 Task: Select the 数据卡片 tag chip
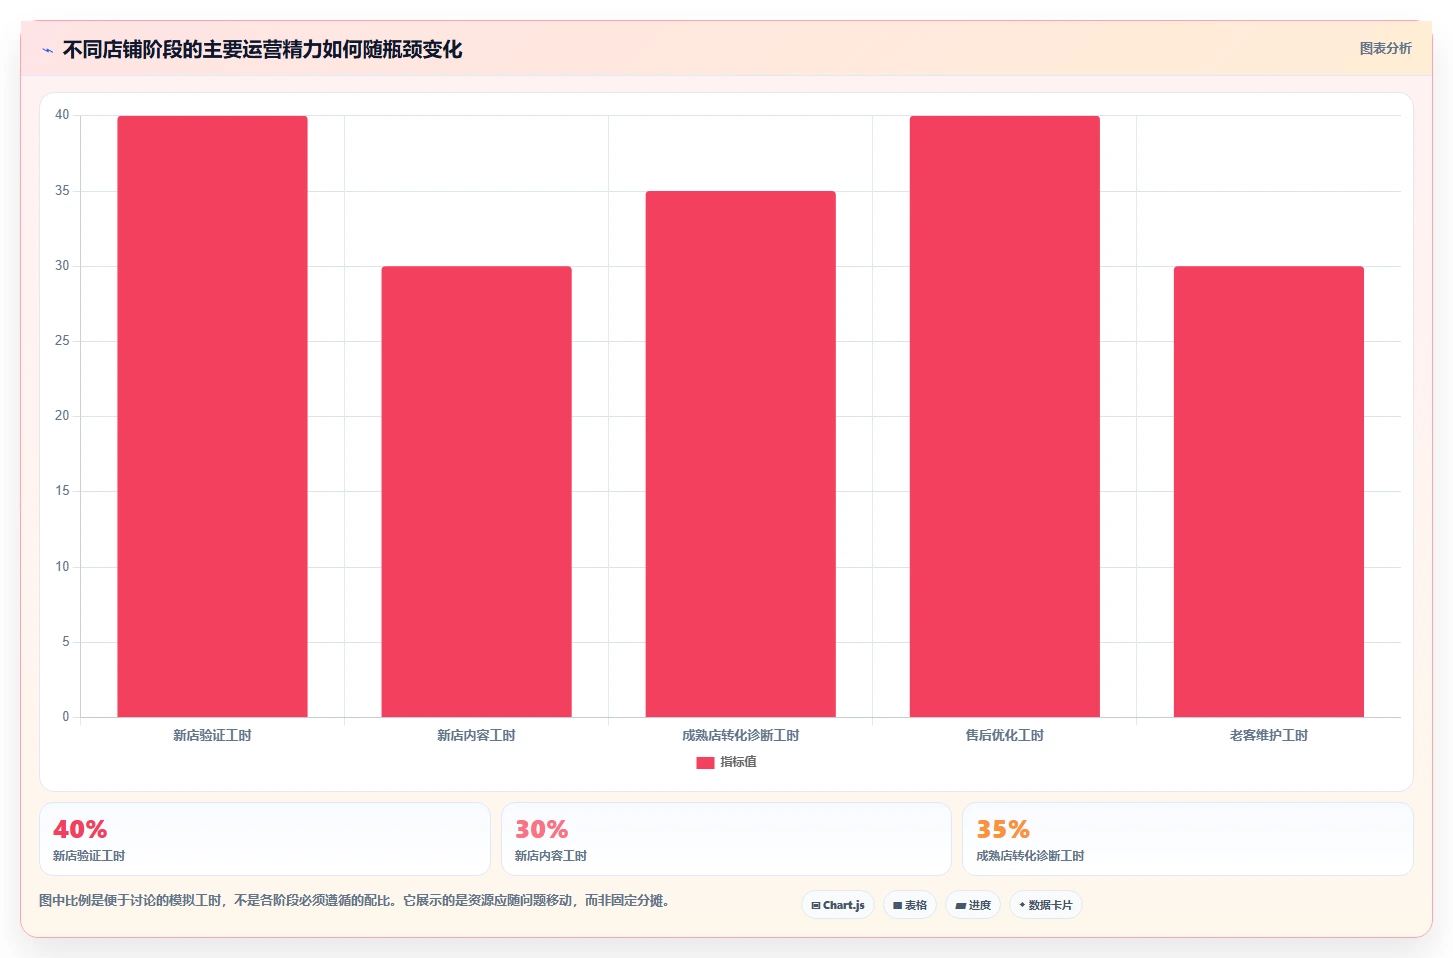tap(1046, 905)
